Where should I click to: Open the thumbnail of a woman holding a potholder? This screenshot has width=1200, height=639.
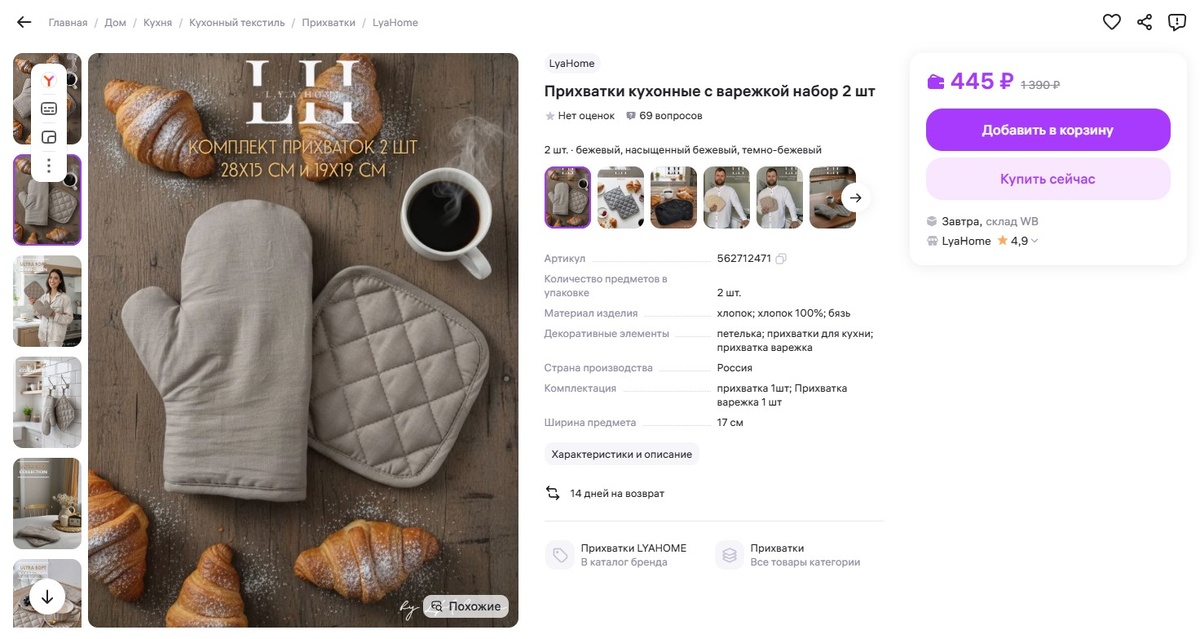47,301
